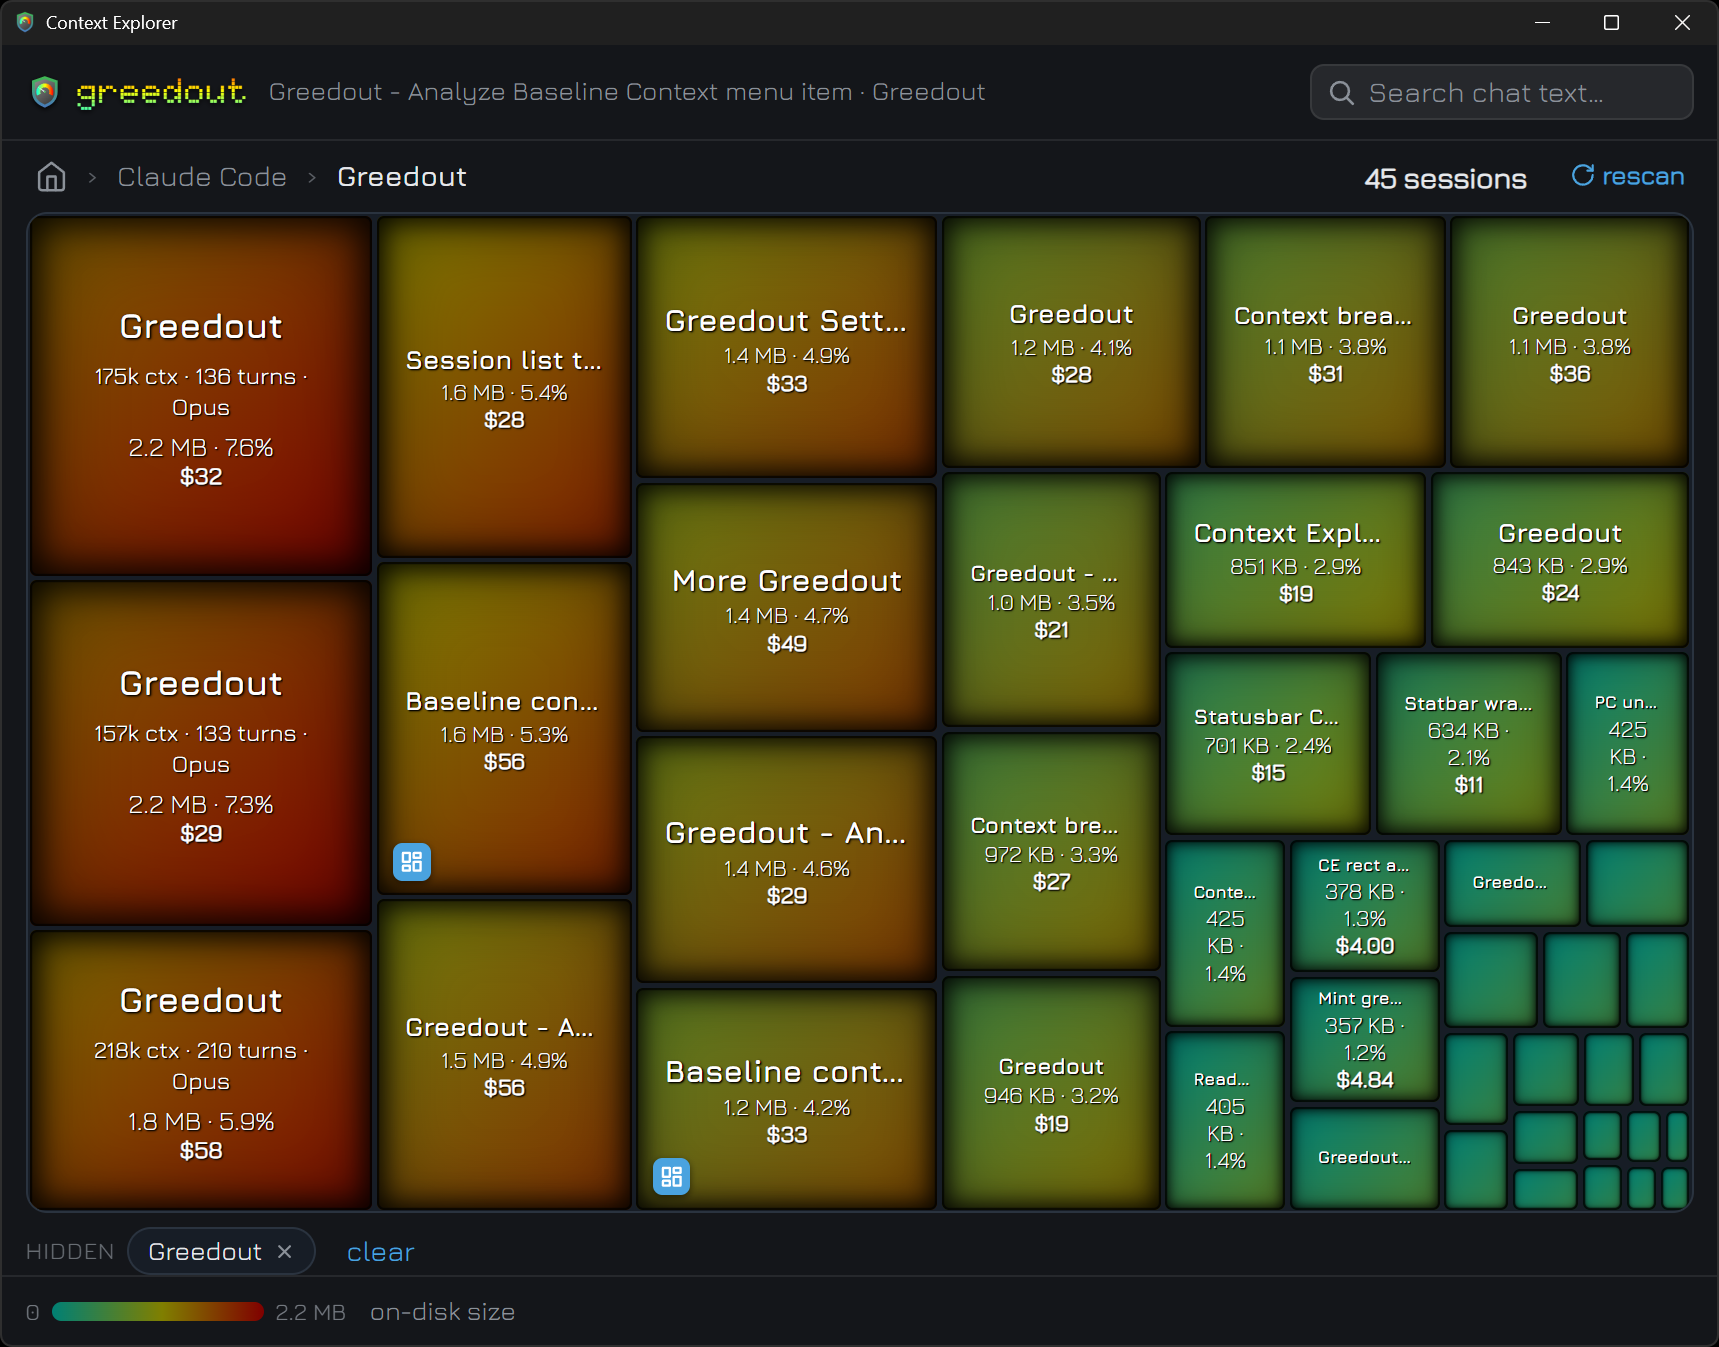Open the CE rect a... tile
The height and width of the screenshot is (1347, 1719).
pyautogui.click(x=1364, y=905)
